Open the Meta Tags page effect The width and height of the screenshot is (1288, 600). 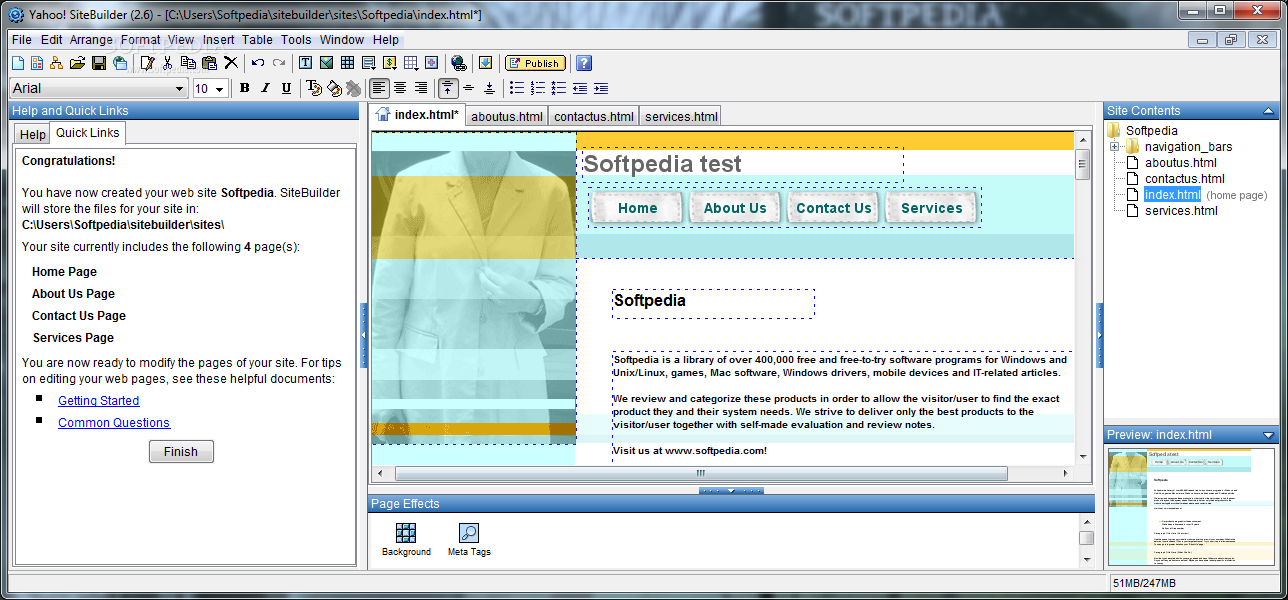469,539
